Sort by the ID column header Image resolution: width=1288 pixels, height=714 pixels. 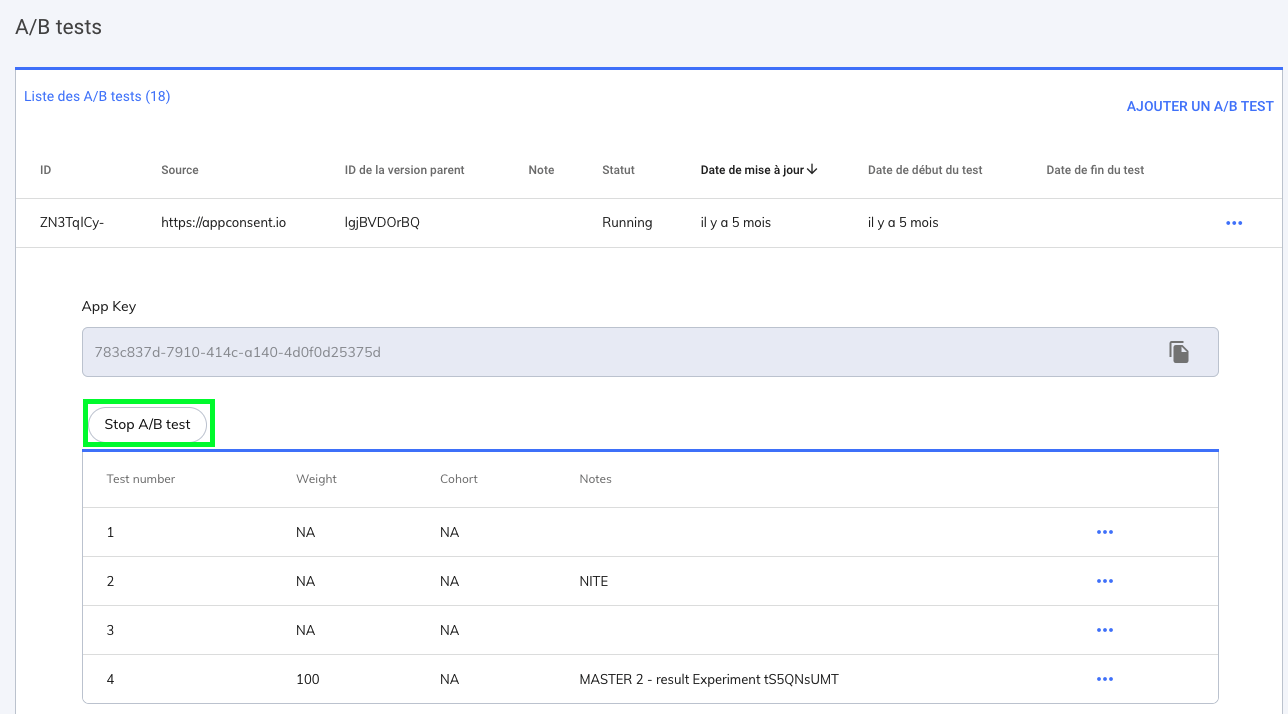click(x=46, y=170)
